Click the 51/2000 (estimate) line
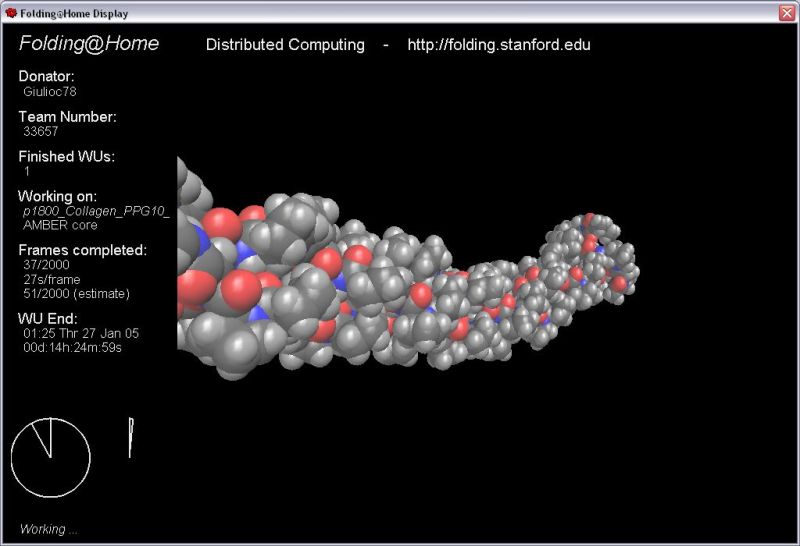The image size is (800, 546). click(76, 293)
